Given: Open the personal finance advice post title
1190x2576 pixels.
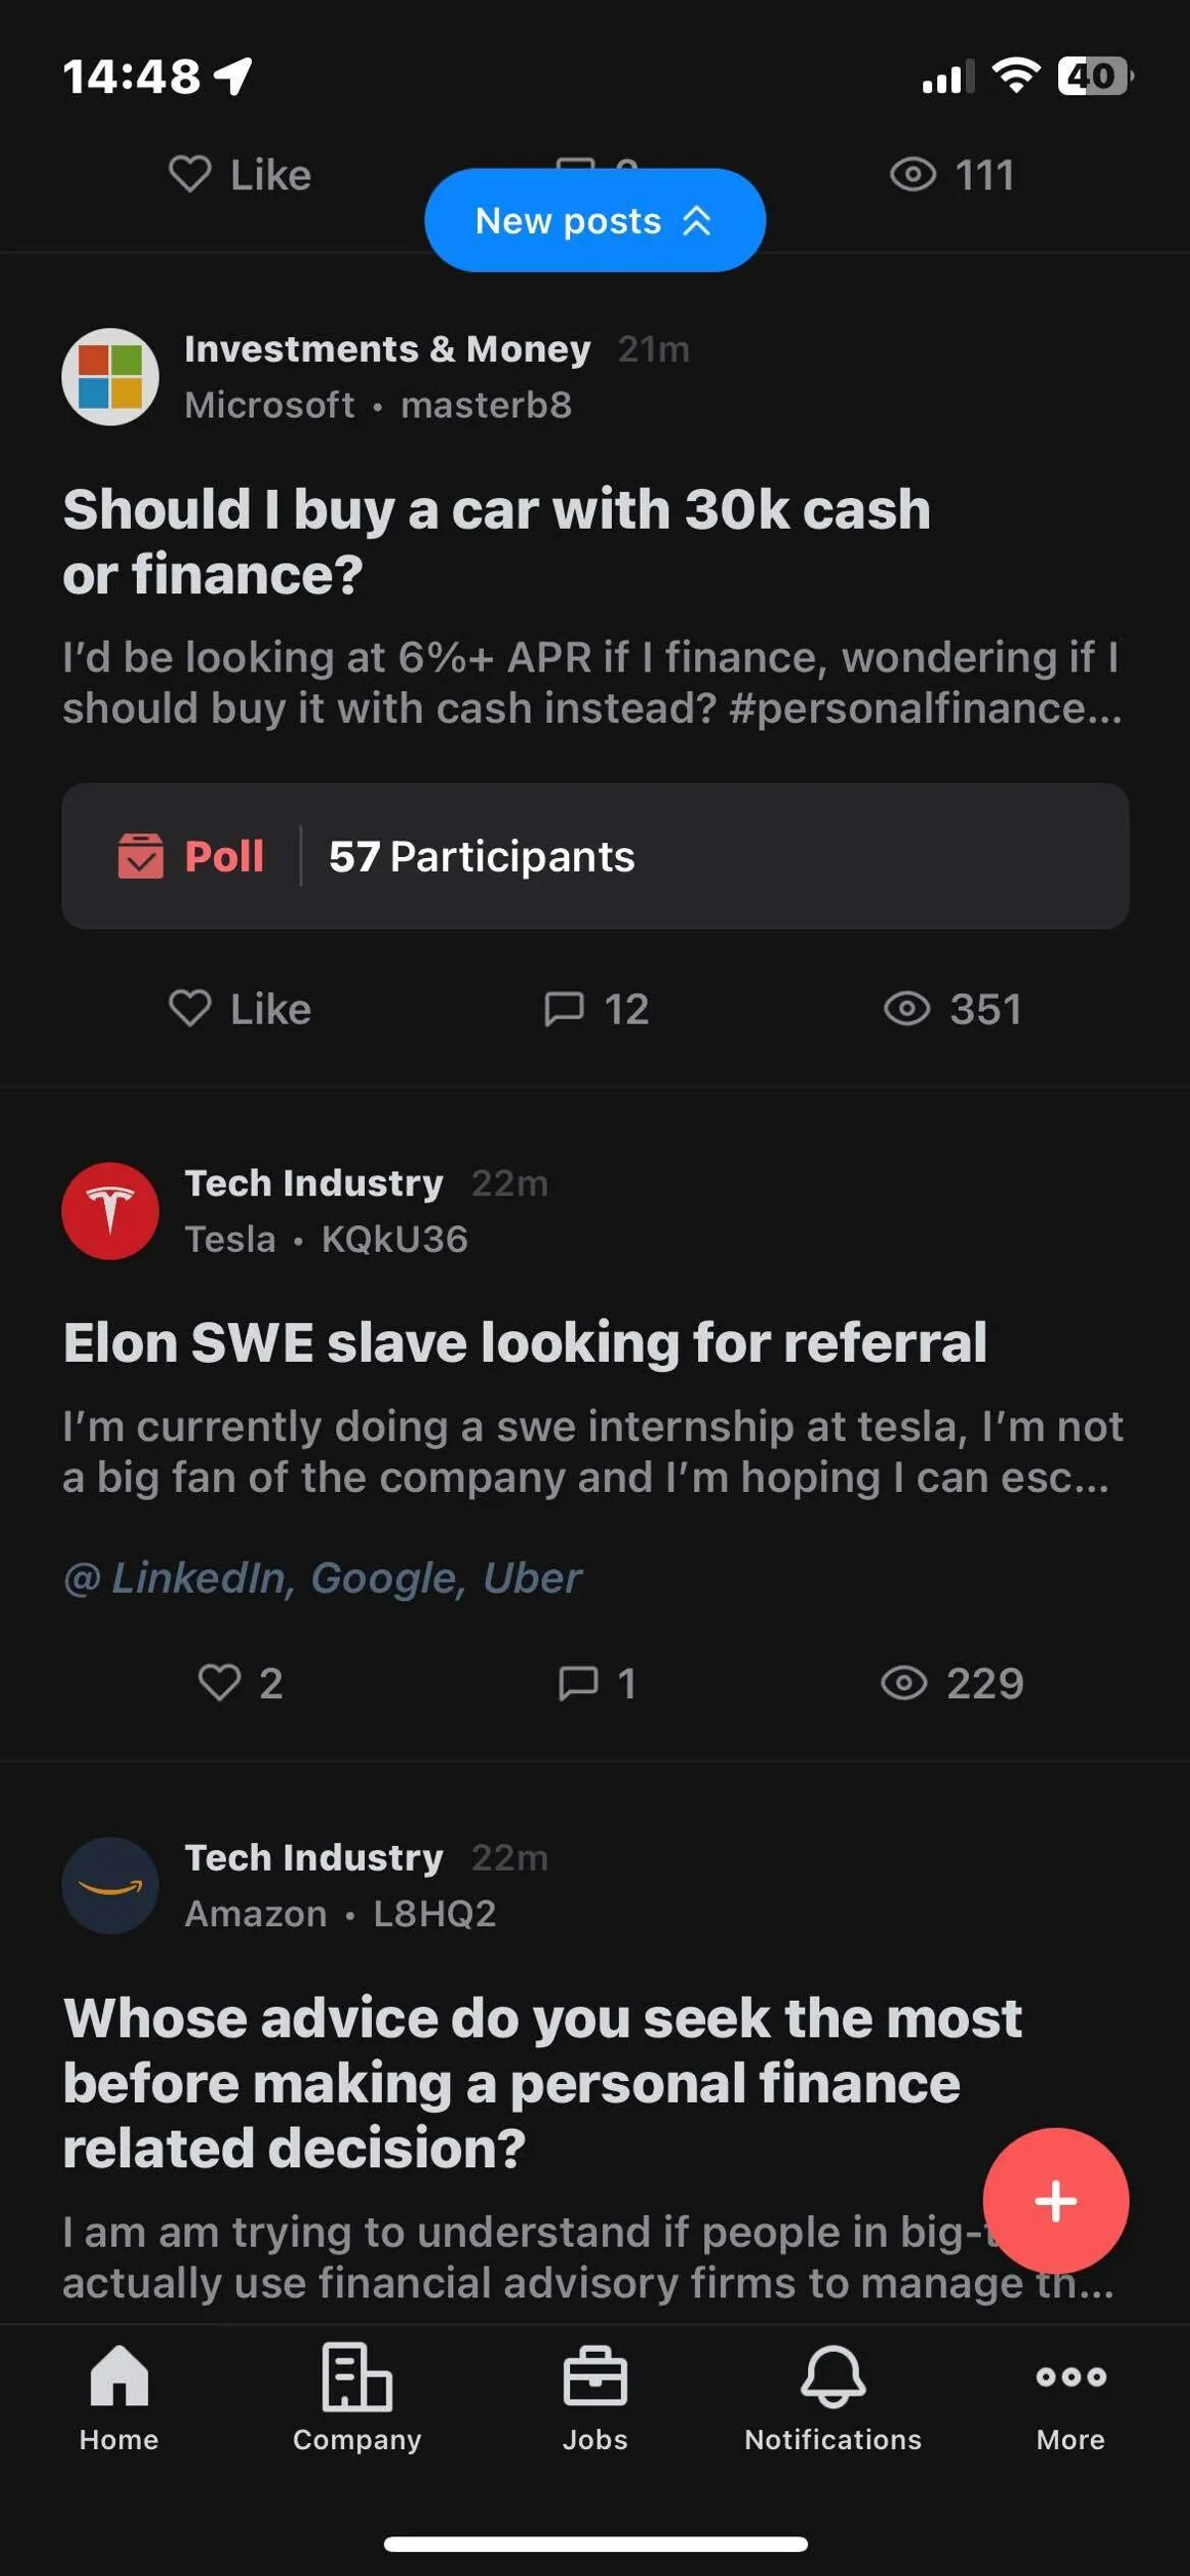Looking at the screenshot, I should click(x=540, y=2082).
